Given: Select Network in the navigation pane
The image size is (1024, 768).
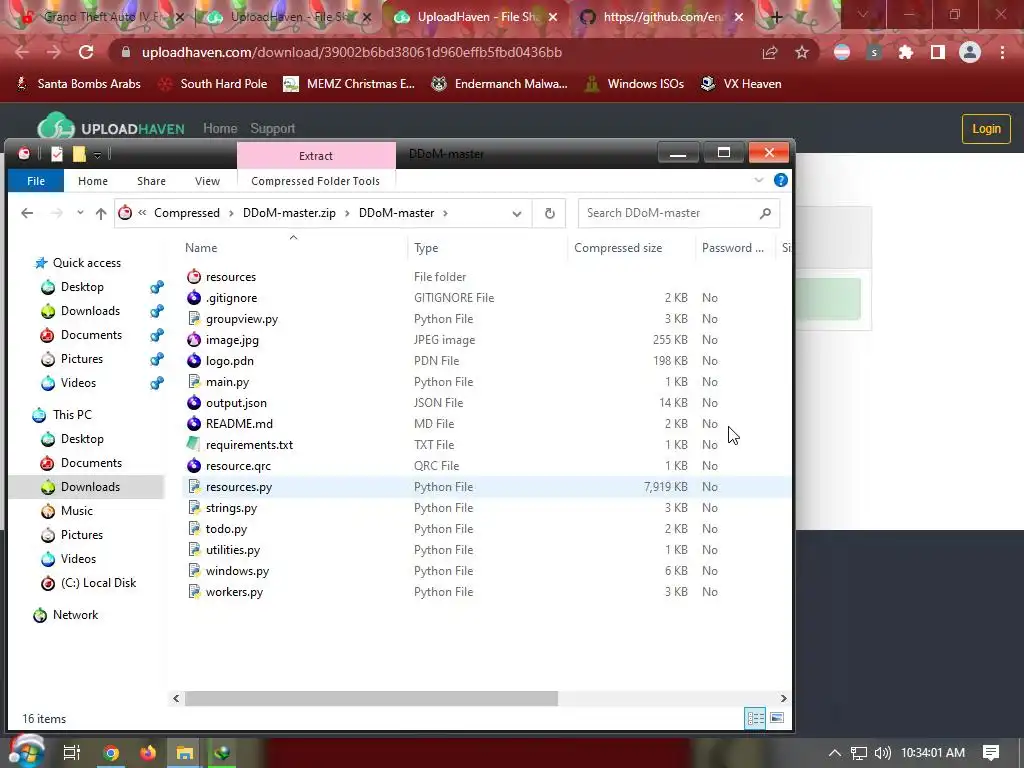Looking at the screenshot, I should tap(75, 615).
